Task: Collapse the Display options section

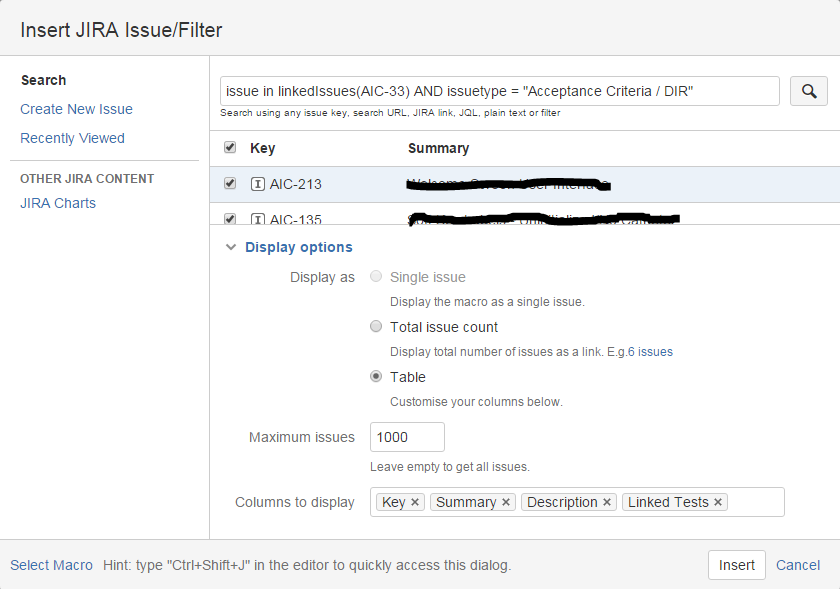Action: pyautogui.click(x=231, y=247)
